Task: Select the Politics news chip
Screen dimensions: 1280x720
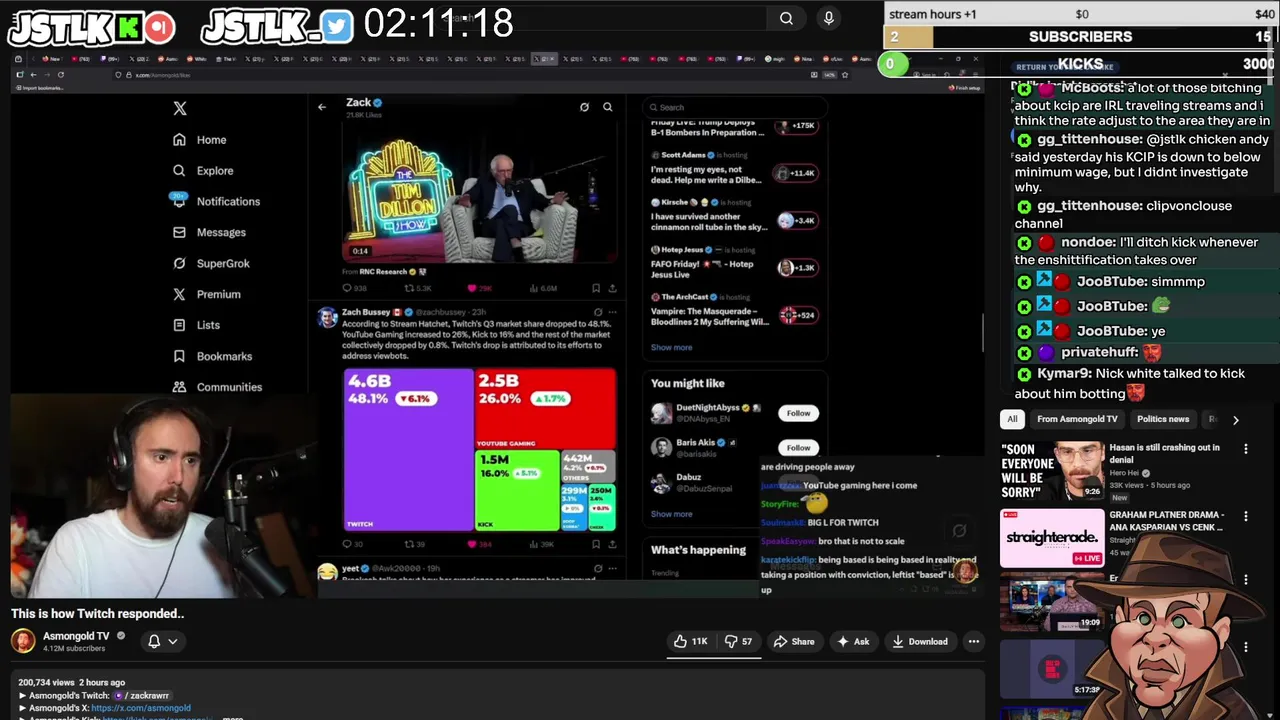Action: pyautogui.click(x=1163, y=419)
